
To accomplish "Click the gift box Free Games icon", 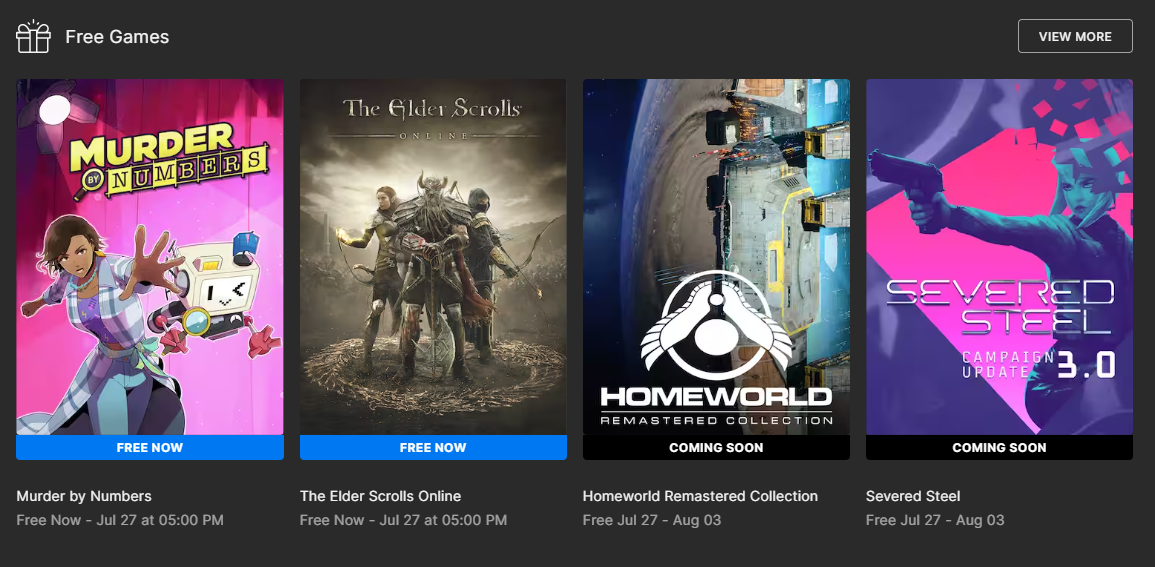I will (33, 36).
